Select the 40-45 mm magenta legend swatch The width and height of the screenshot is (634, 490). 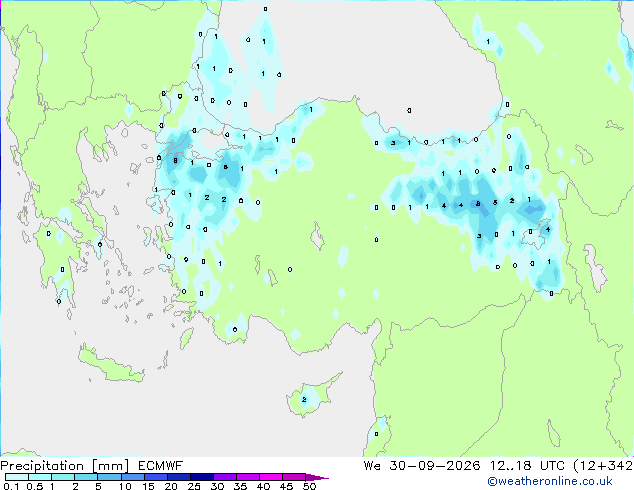click(x=271, y=477)
